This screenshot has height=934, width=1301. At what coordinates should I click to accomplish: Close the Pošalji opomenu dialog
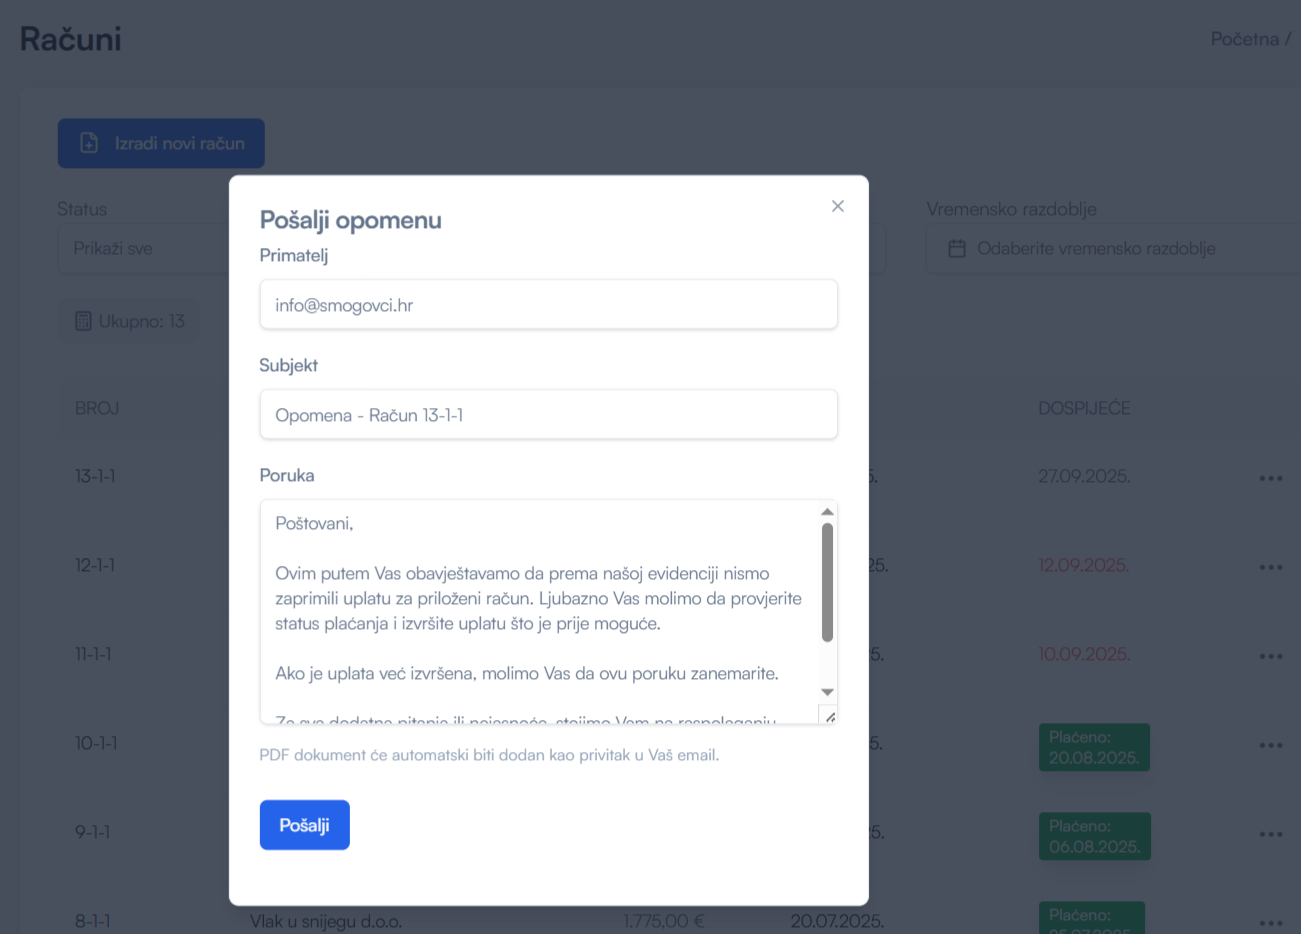point(838,206)
